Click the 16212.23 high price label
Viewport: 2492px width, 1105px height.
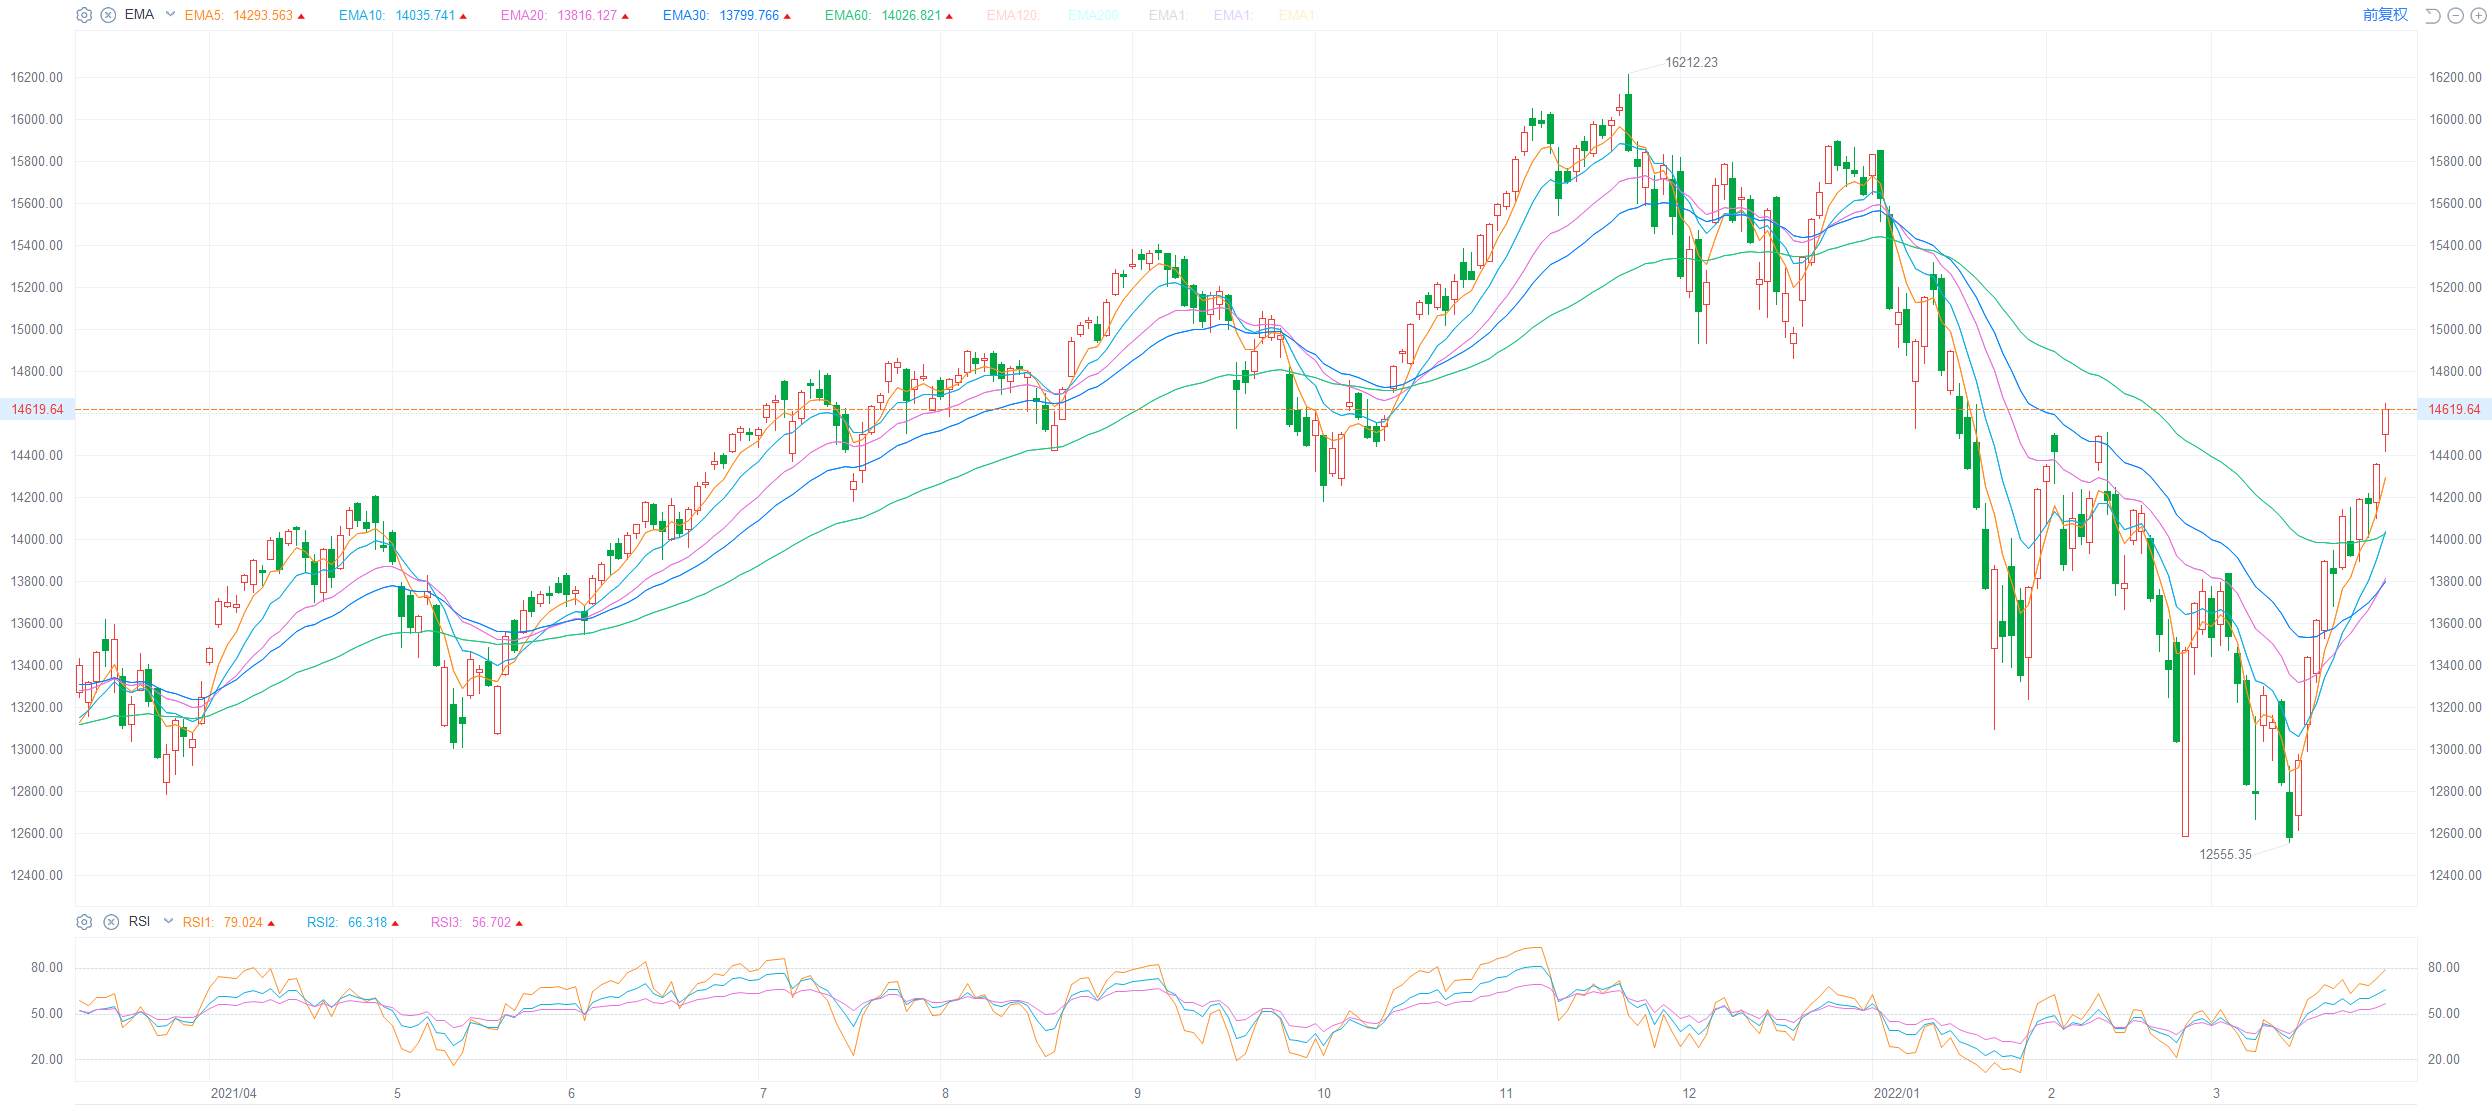(x=1691, y=62)
